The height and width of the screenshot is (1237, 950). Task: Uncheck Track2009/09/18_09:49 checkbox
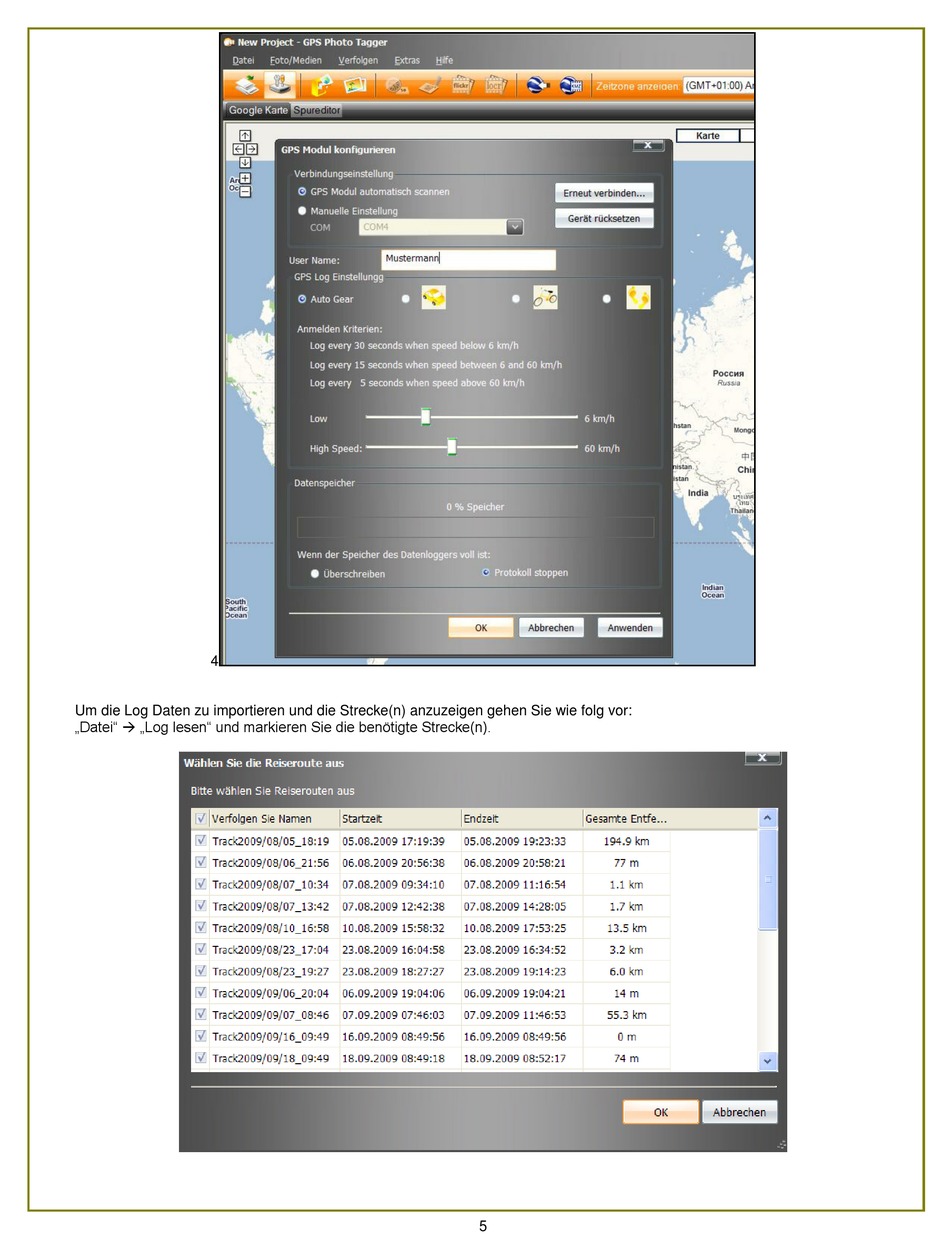[200, 1057]
